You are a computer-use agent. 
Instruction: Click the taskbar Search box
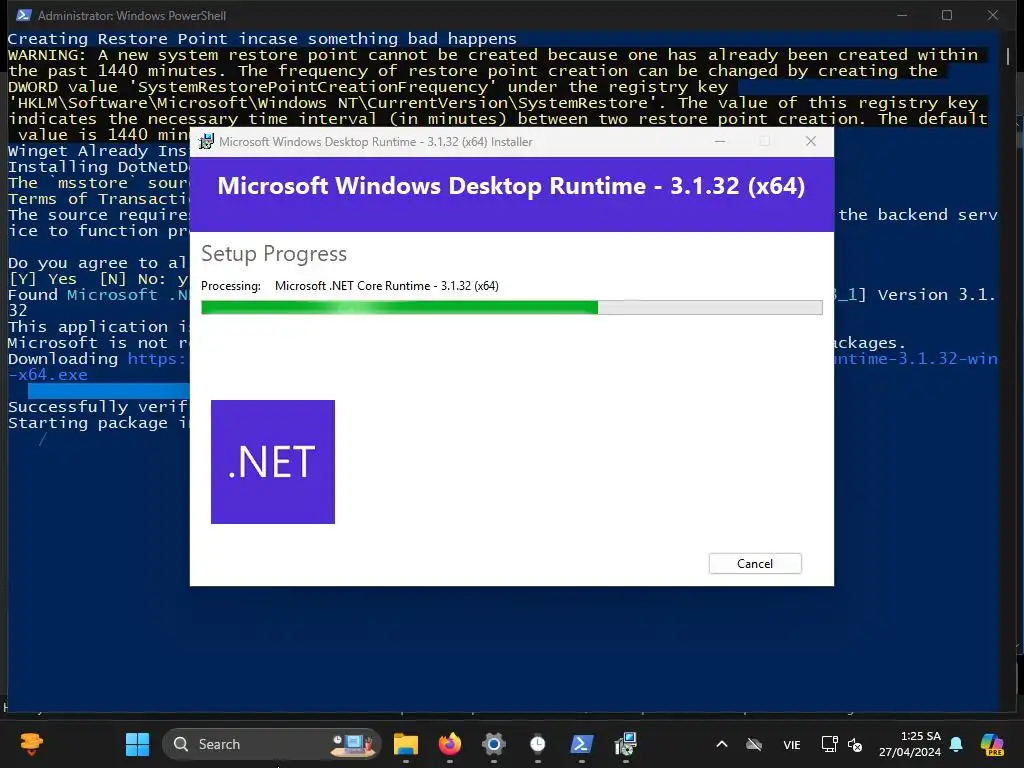click(x=271, y=744)
